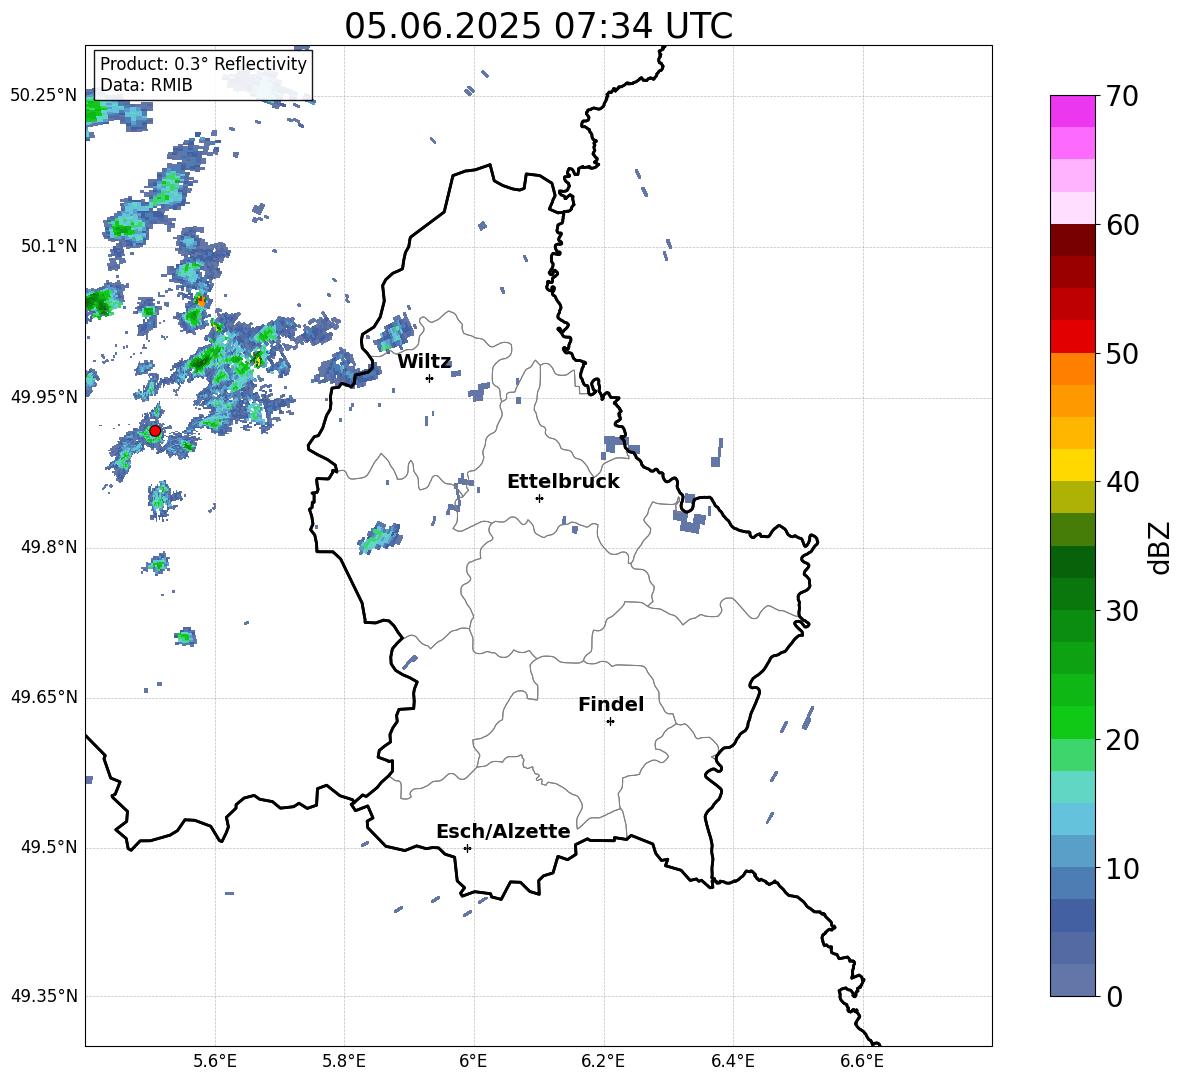Viewport: 1184px width, 1081px height.
Task: Click the 49.35°N latitude tick label
Action: click(44, 996)
